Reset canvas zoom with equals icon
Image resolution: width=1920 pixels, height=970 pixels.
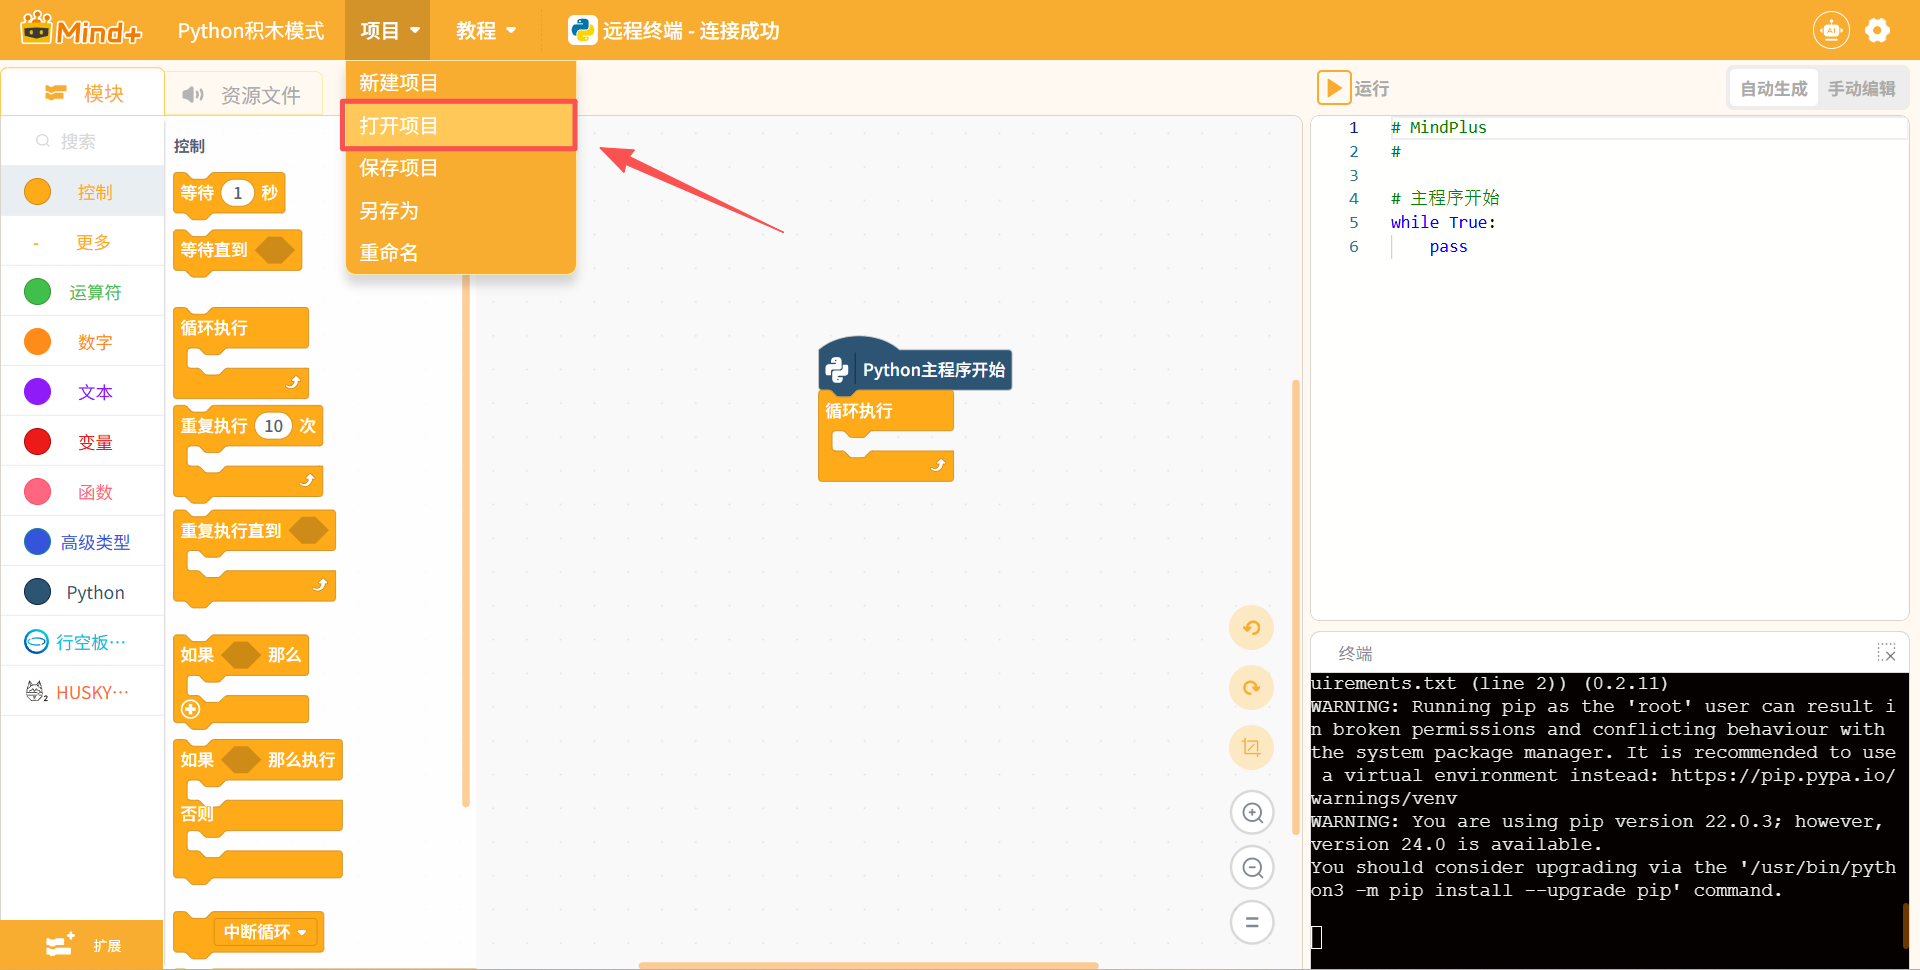click(1251, 922)
